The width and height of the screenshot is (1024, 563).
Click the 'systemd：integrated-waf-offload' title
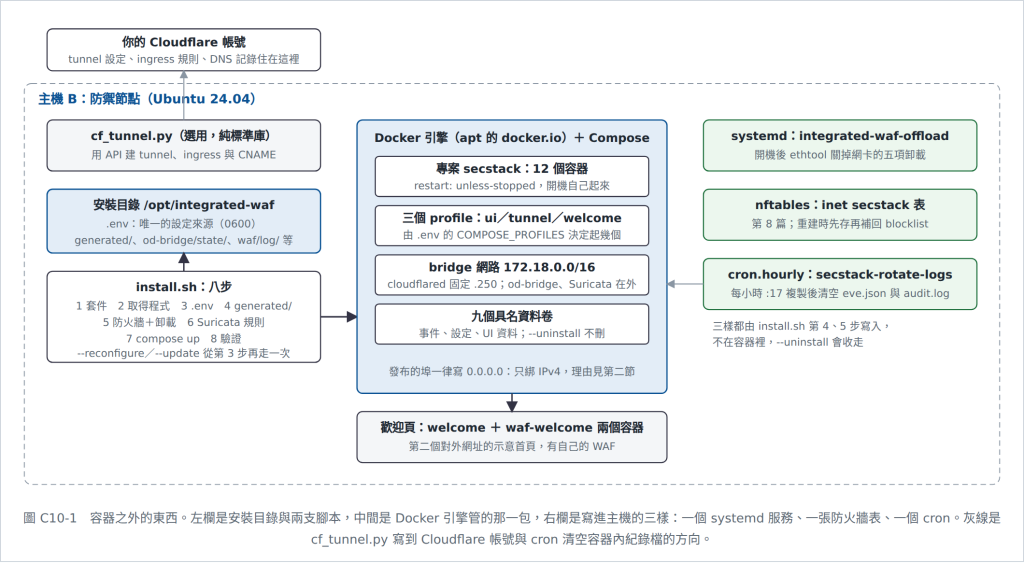click(x=840, y=136)
